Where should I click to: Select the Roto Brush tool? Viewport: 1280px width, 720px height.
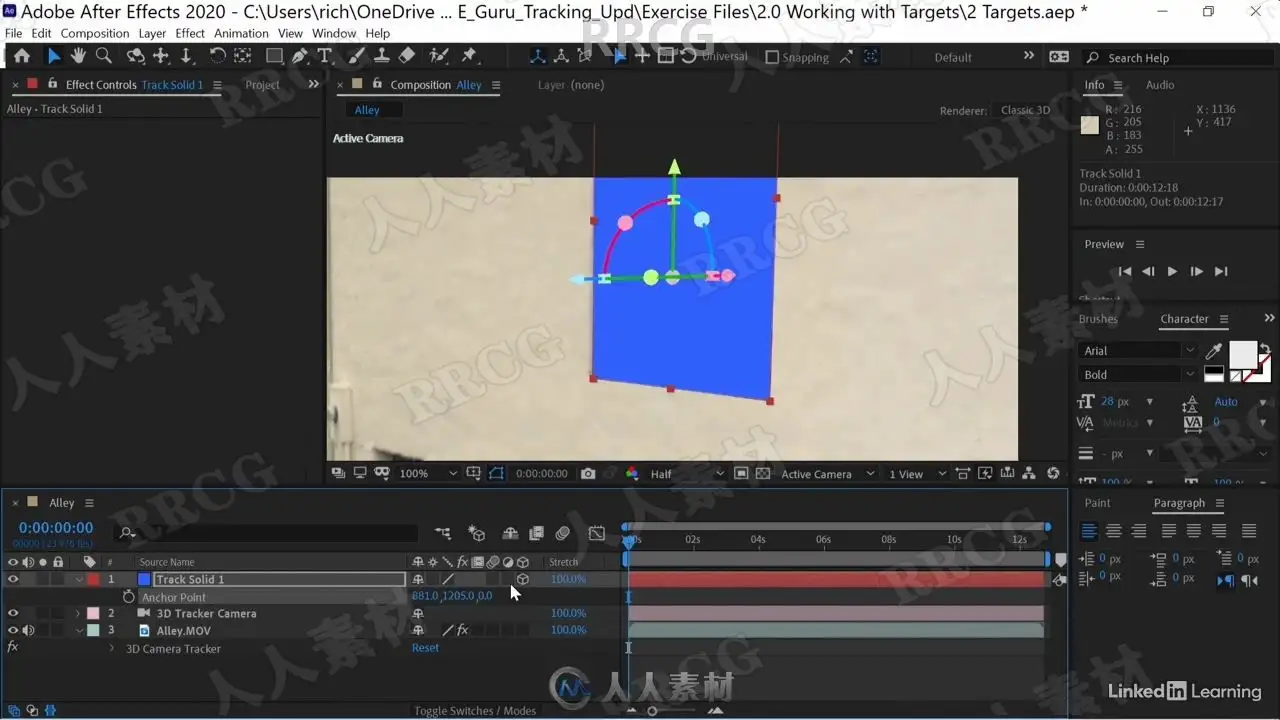coord(439,57)
